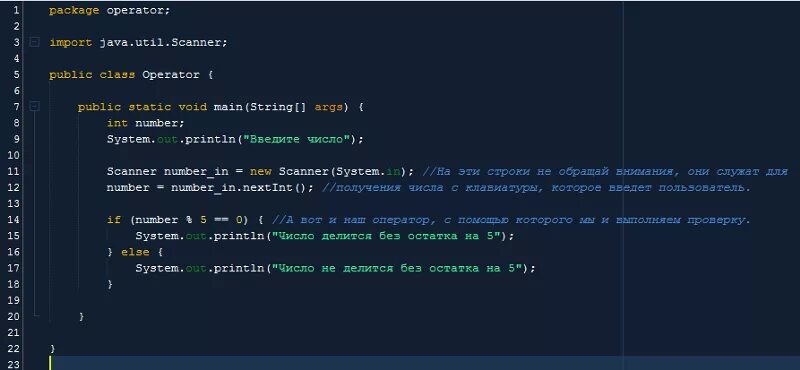The image size is (800, 370).
Task: Click 'main(String[] args)' method signature
Action: coord(281,107)
